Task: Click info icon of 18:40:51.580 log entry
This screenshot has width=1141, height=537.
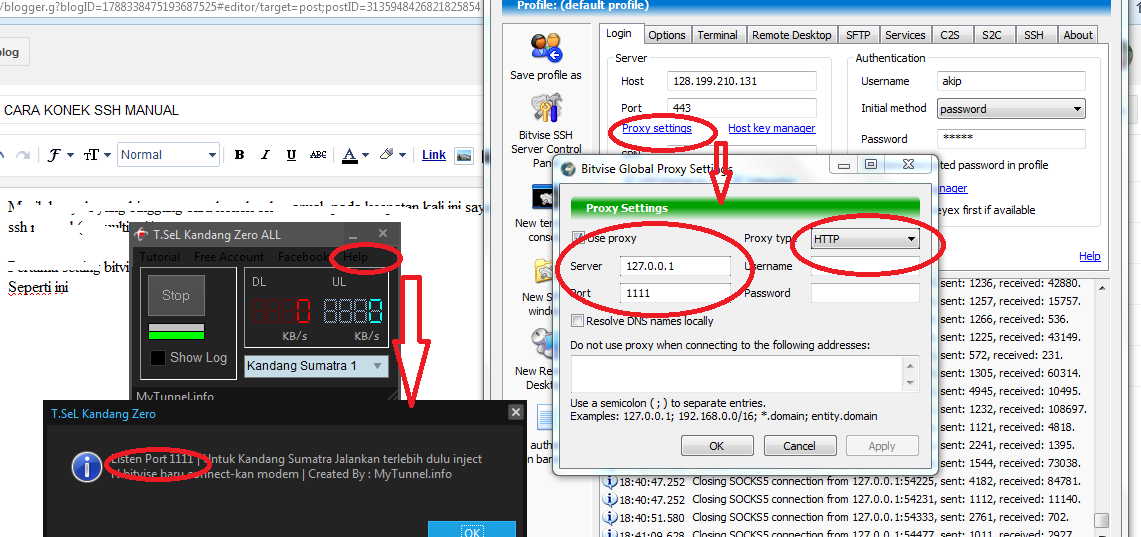Action: click(611, 517)
